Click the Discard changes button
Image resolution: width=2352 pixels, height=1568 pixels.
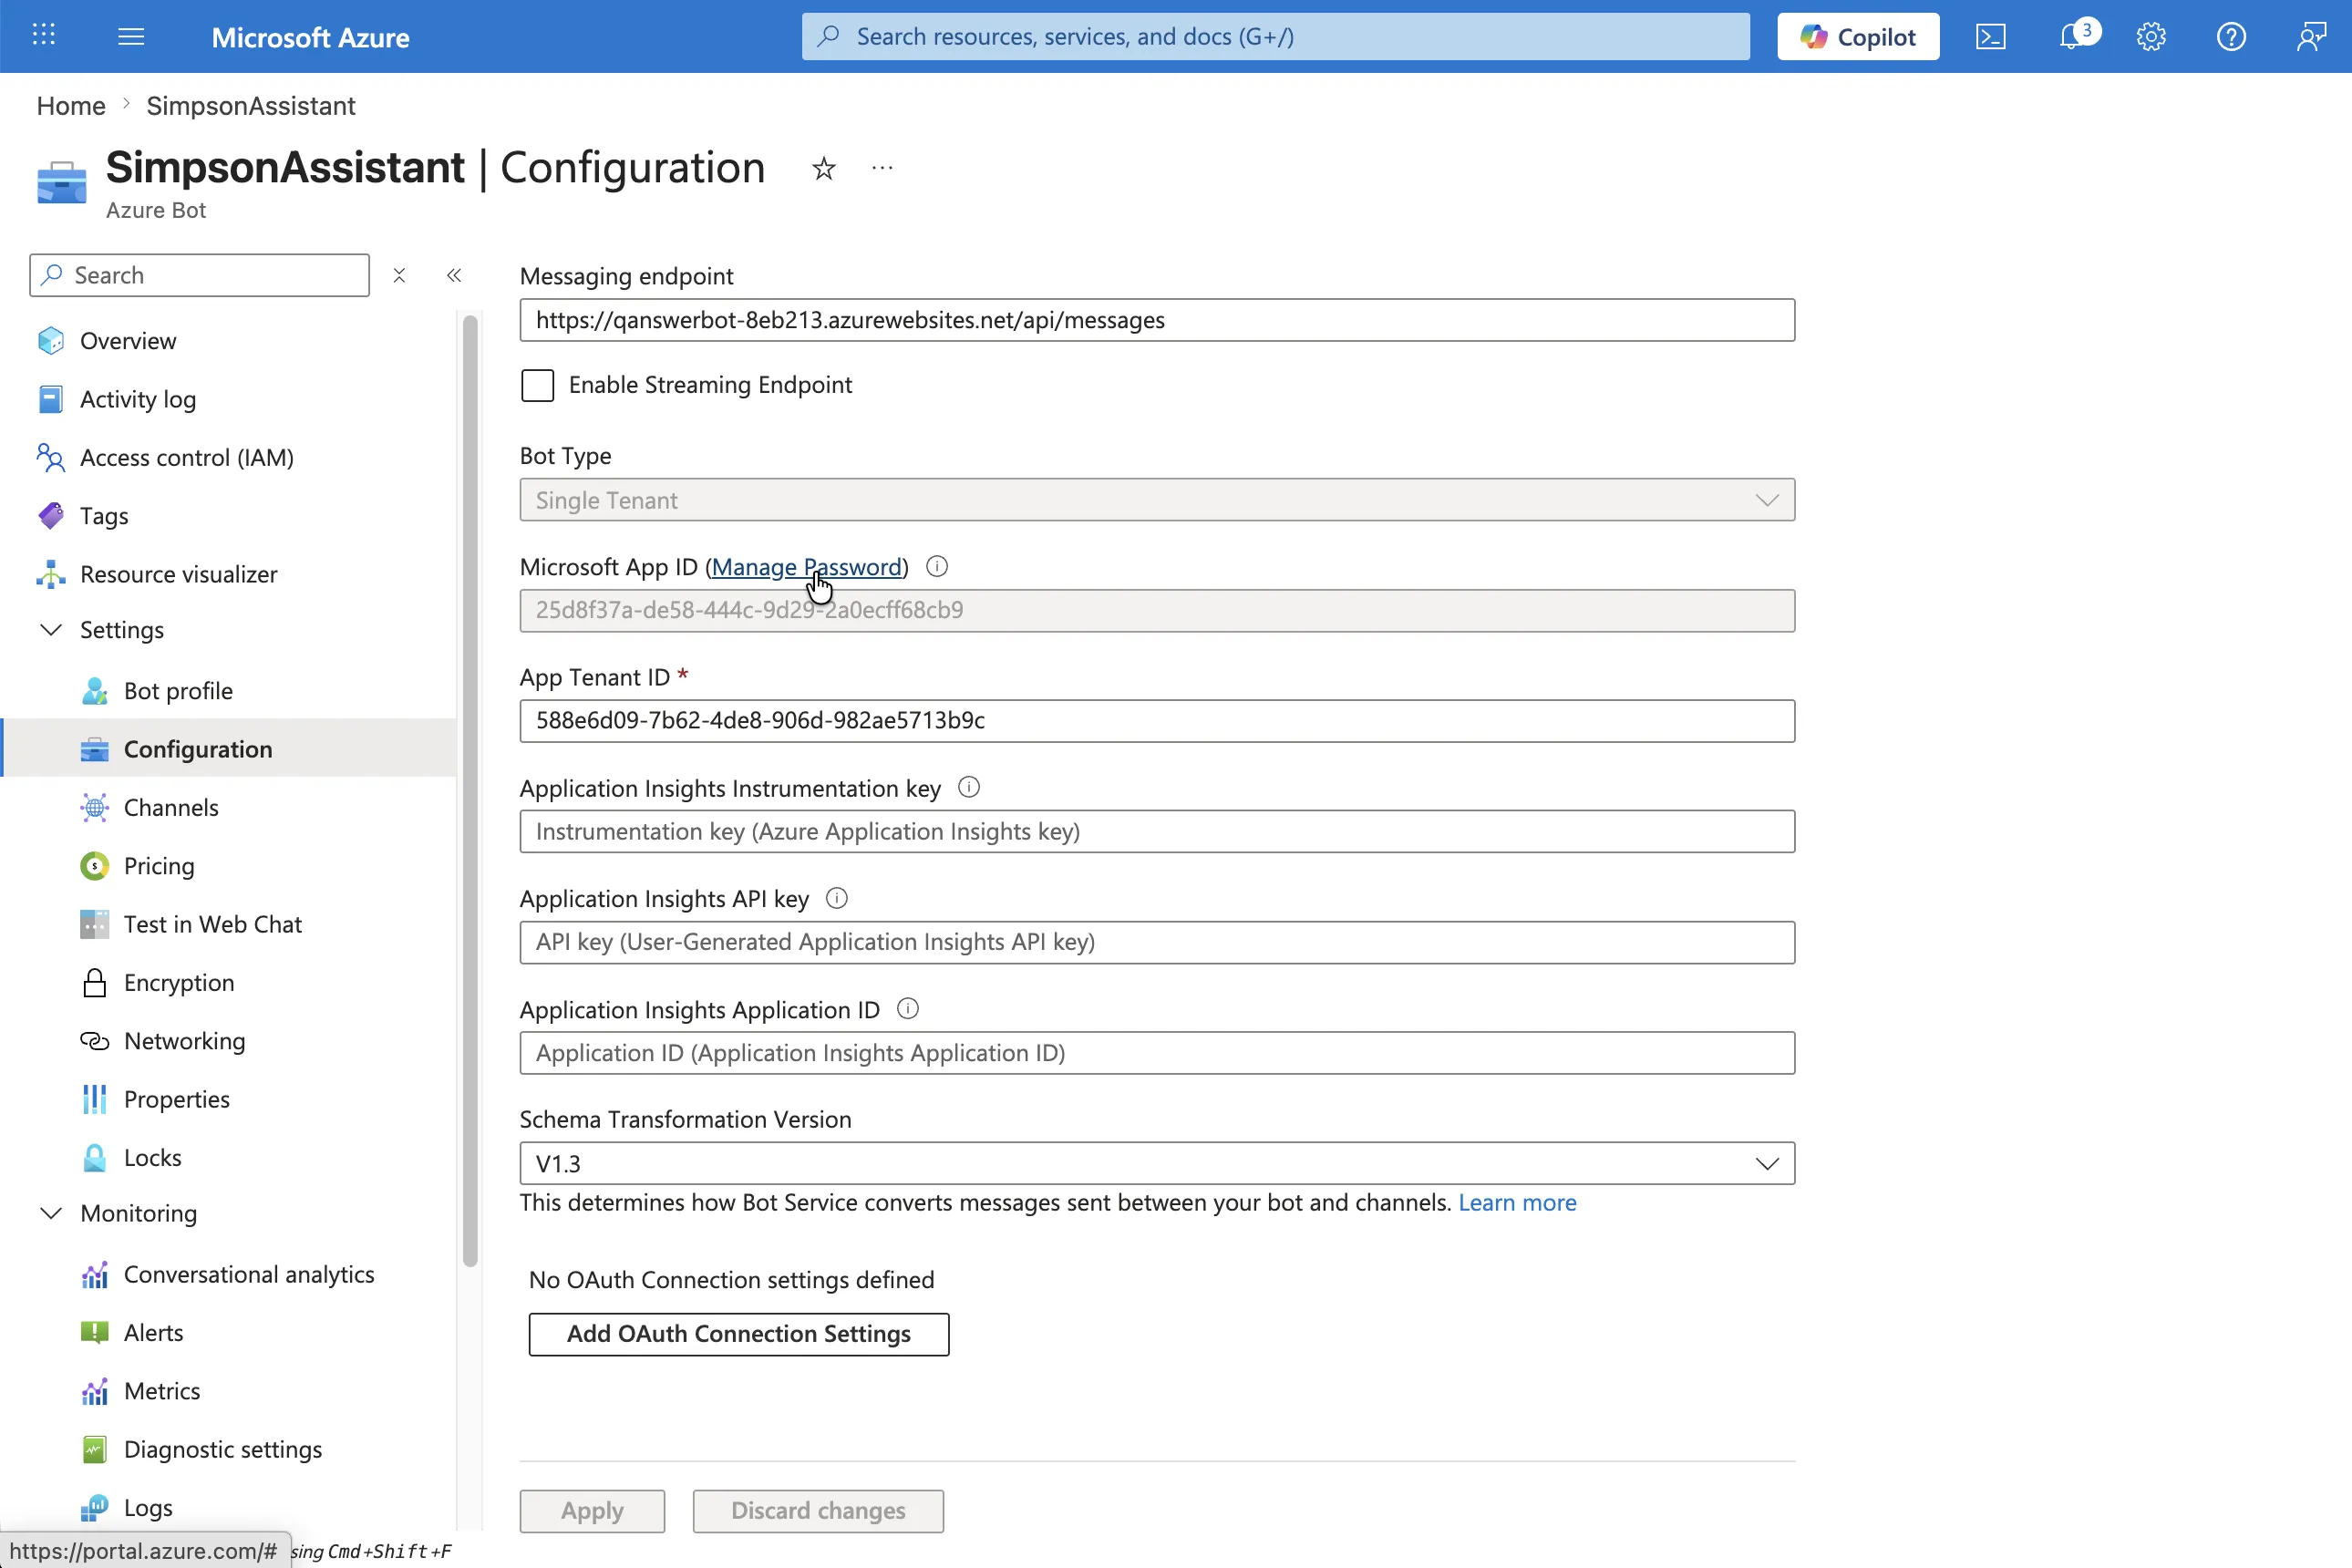pyautogui.click(x=818, y=1511)
